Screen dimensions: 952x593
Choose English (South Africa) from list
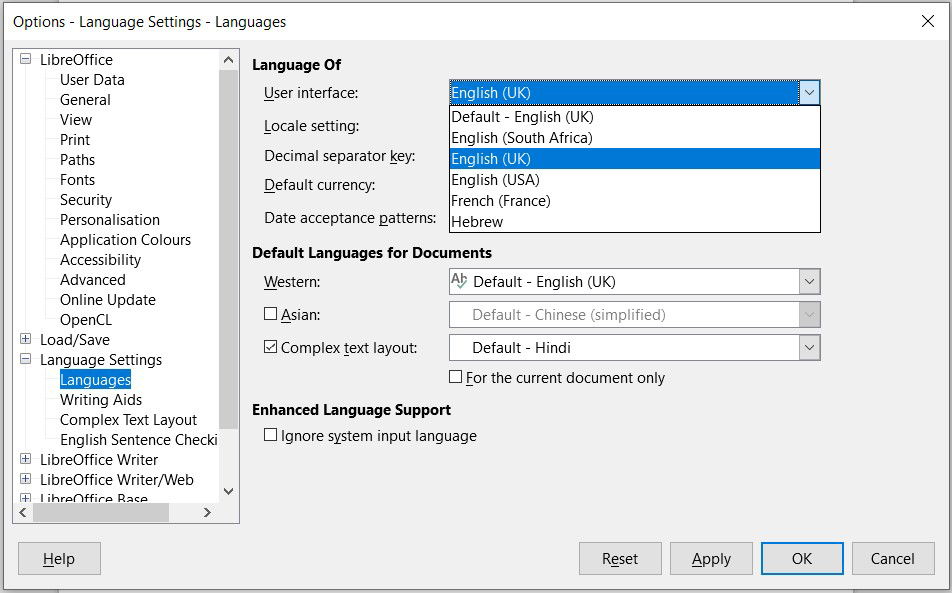click(634, 138)
